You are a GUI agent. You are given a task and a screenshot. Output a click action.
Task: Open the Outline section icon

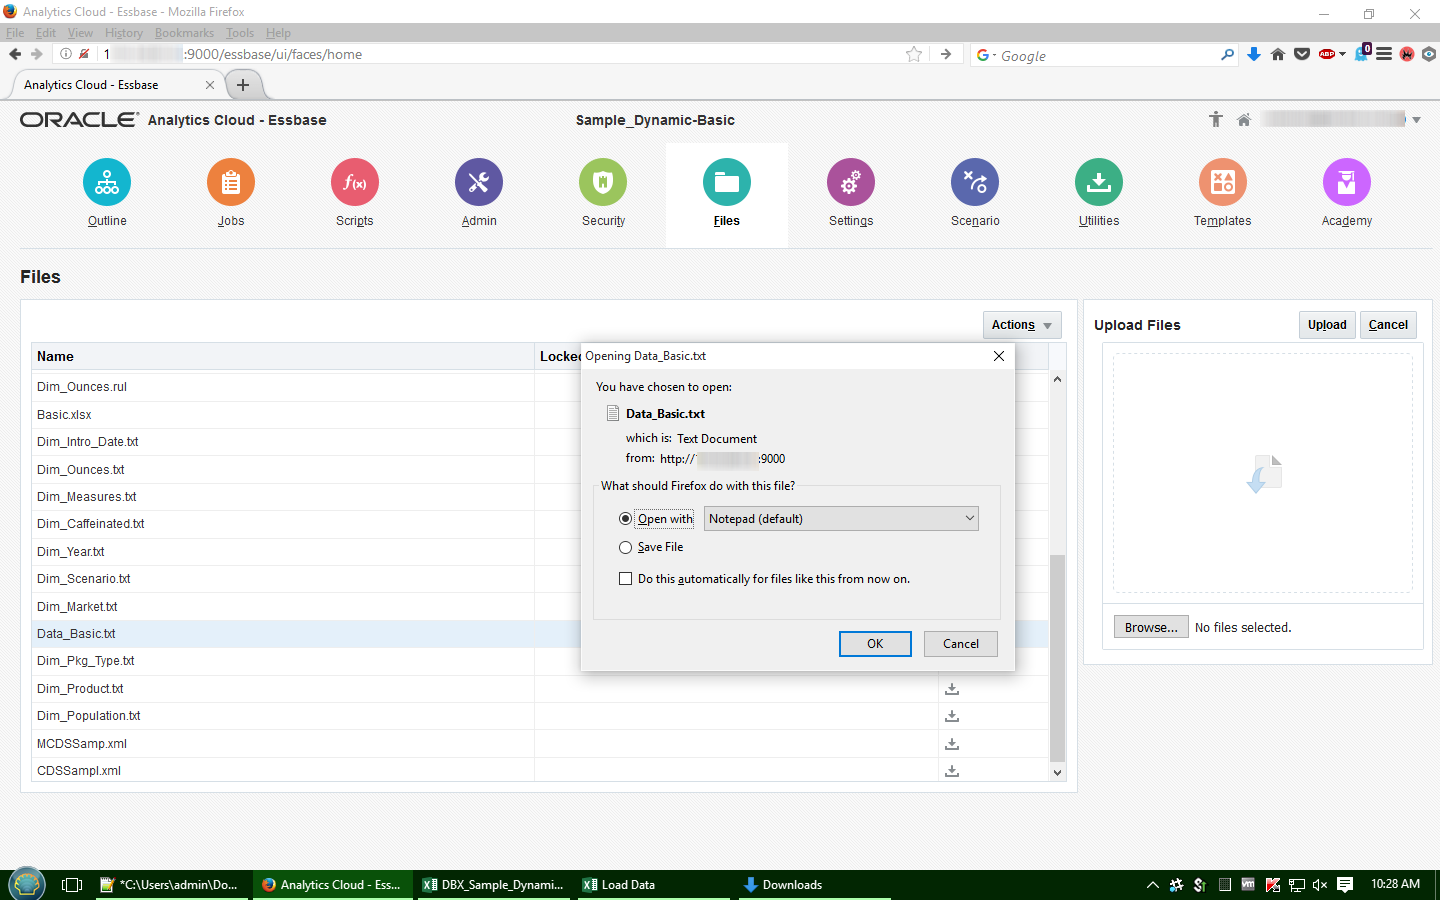107,182
